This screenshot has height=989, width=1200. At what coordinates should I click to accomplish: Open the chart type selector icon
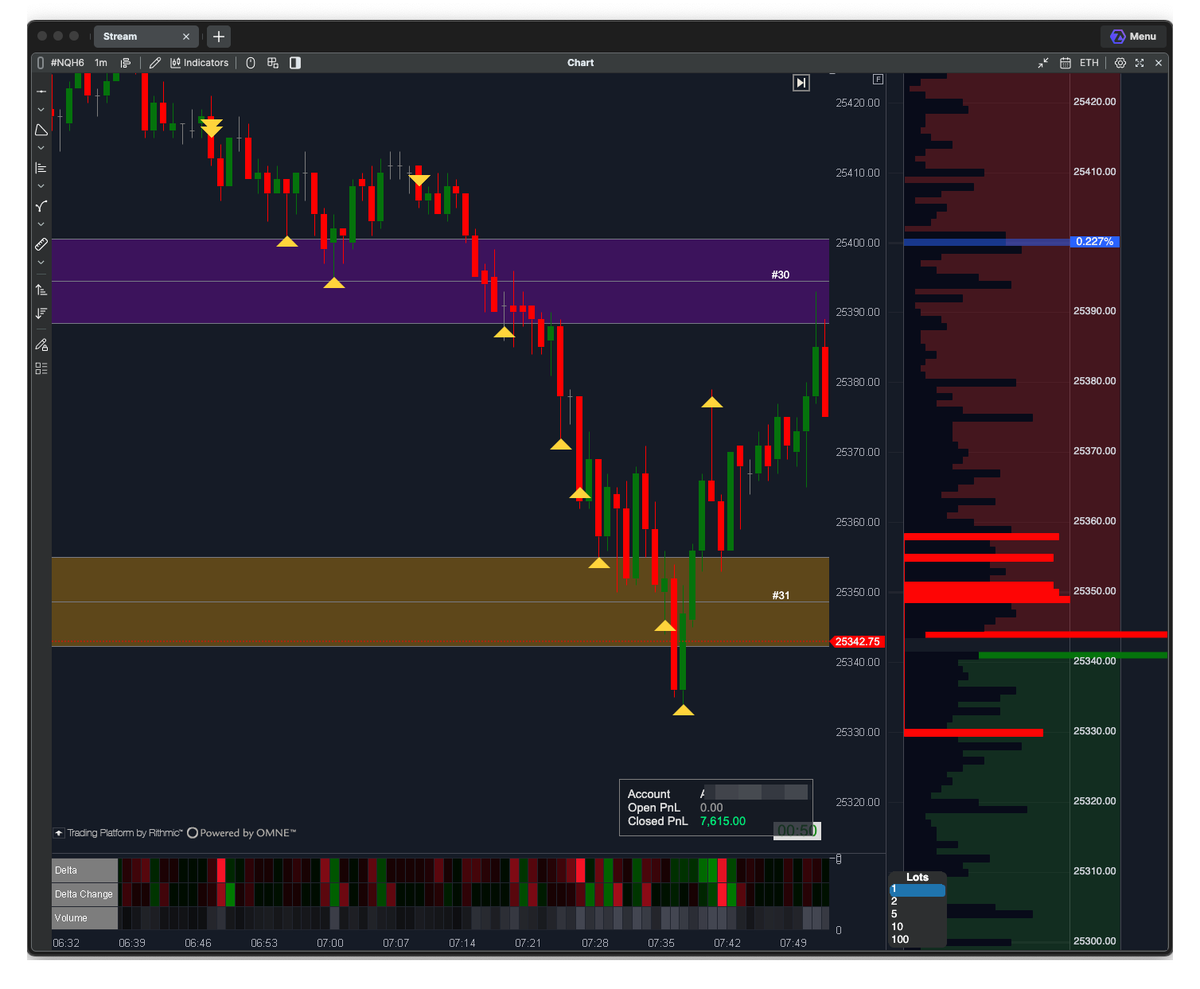(x=126, y=62)
